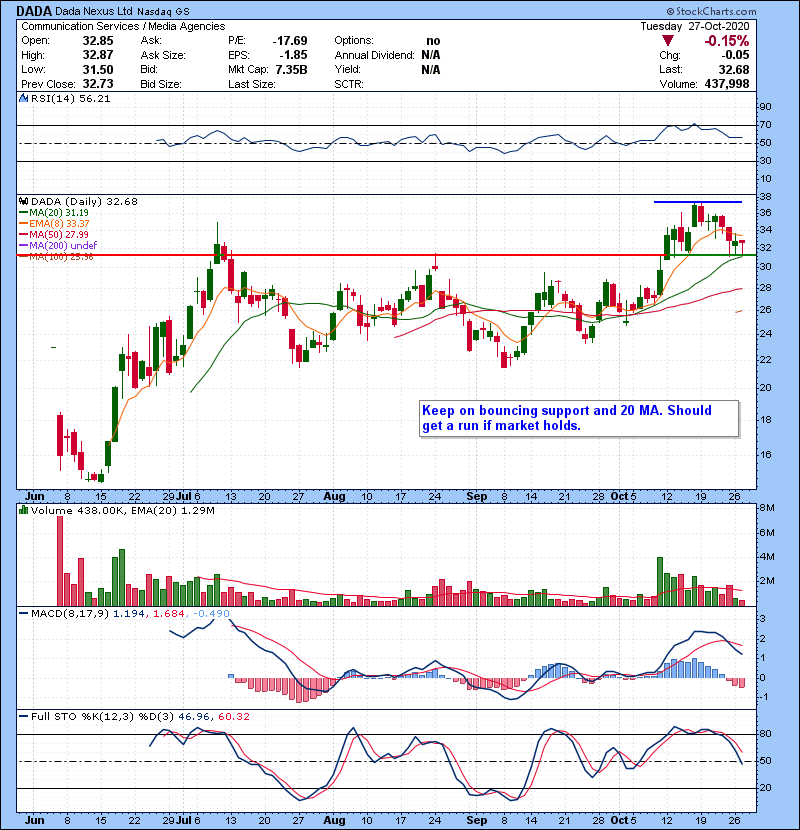Click the -0.15% percent change figure
This screenshot has height=830, width=800.
[x=726, y=41]
